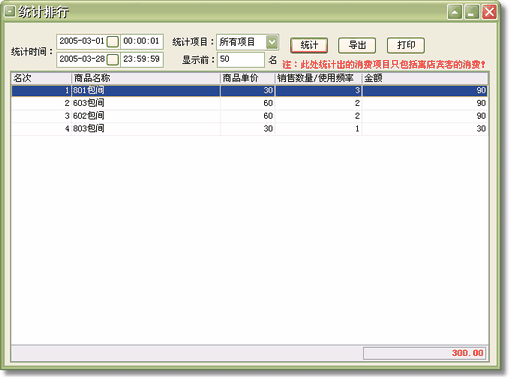Screen dimensions: 510x379
Task: Click the start time field 00:00:01
Action: (142, 41)
